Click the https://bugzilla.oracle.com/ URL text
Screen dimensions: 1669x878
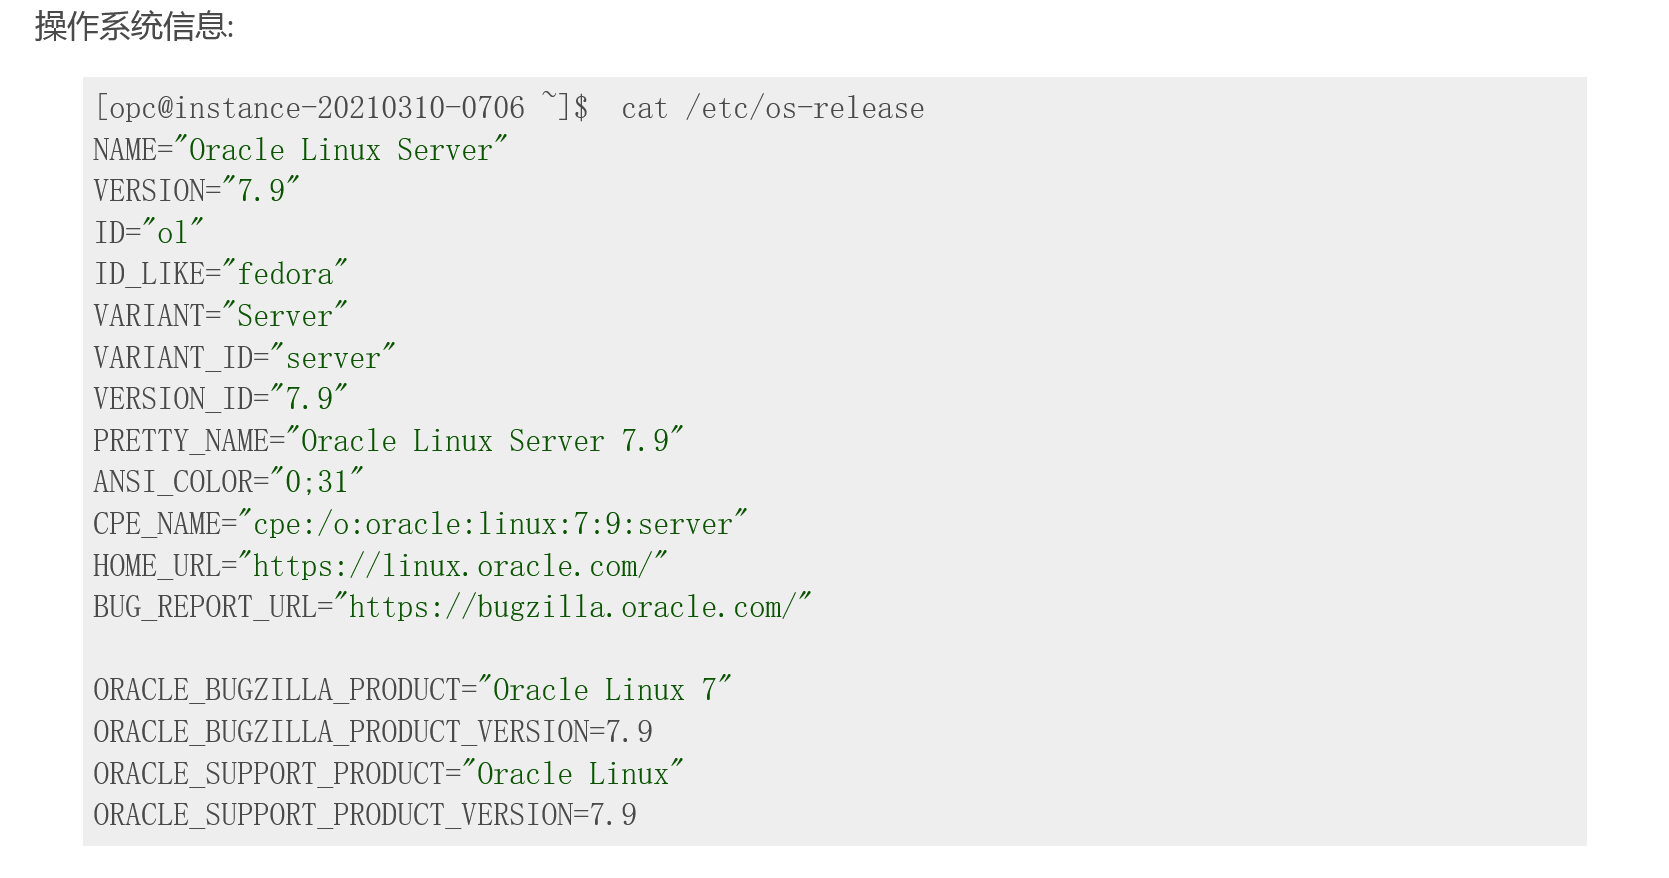(x=573, y=607)
